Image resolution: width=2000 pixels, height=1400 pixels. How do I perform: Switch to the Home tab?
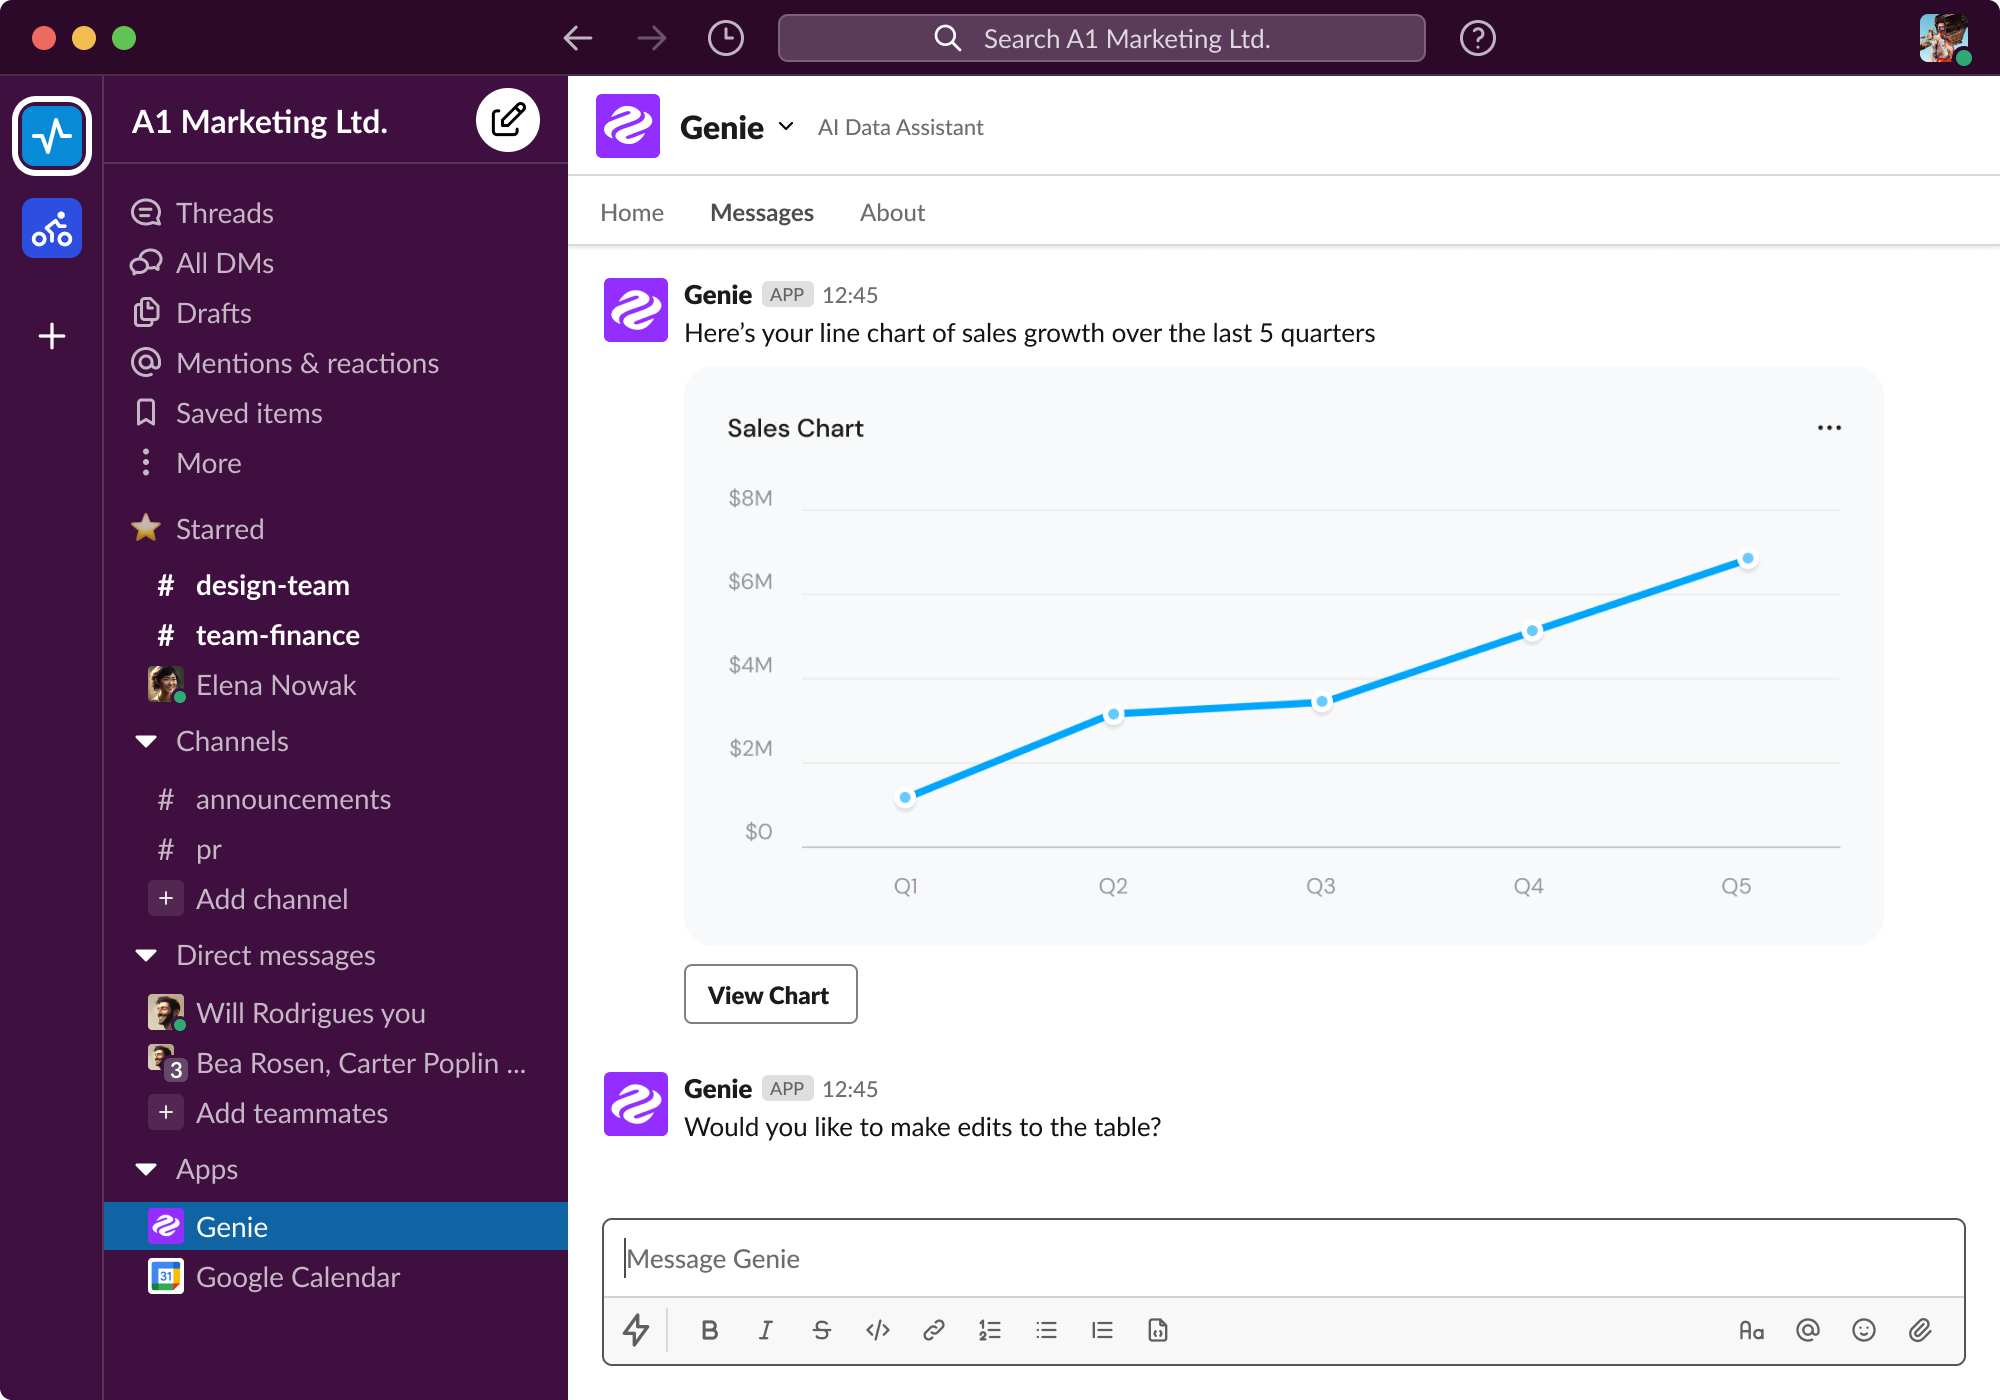click(x=632, y=213)
